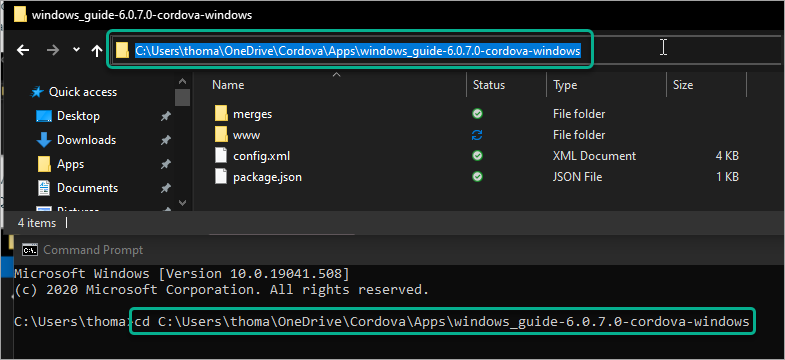Image resolution: width=785 pixels, height=360 pixels.
Task: Click the Forward navigation arrow
Action: pos(53,50)
